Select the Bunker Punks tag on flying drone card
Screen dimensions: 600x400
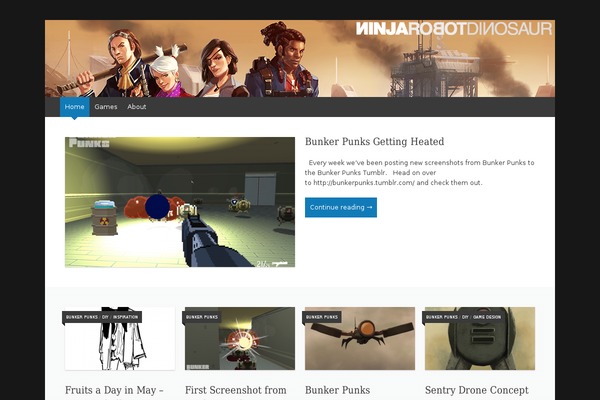pyautogui.click(x=322, y=317)
